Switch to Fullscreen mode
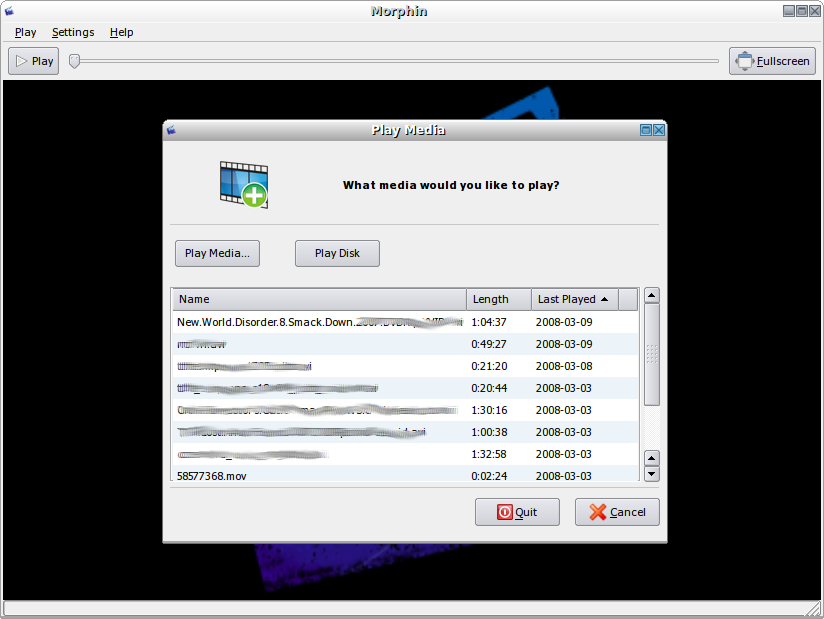This screenshot has width=824, height=619. 772,61
